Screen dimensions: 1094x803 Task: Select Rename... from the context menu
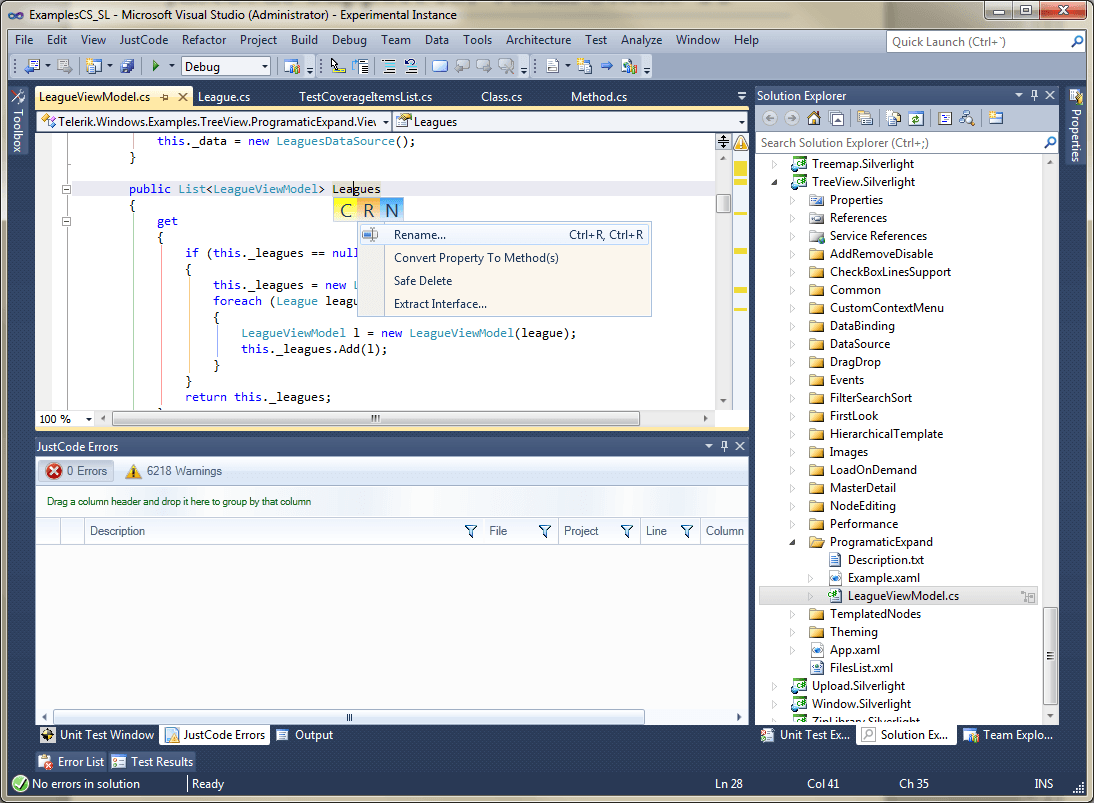420,235
